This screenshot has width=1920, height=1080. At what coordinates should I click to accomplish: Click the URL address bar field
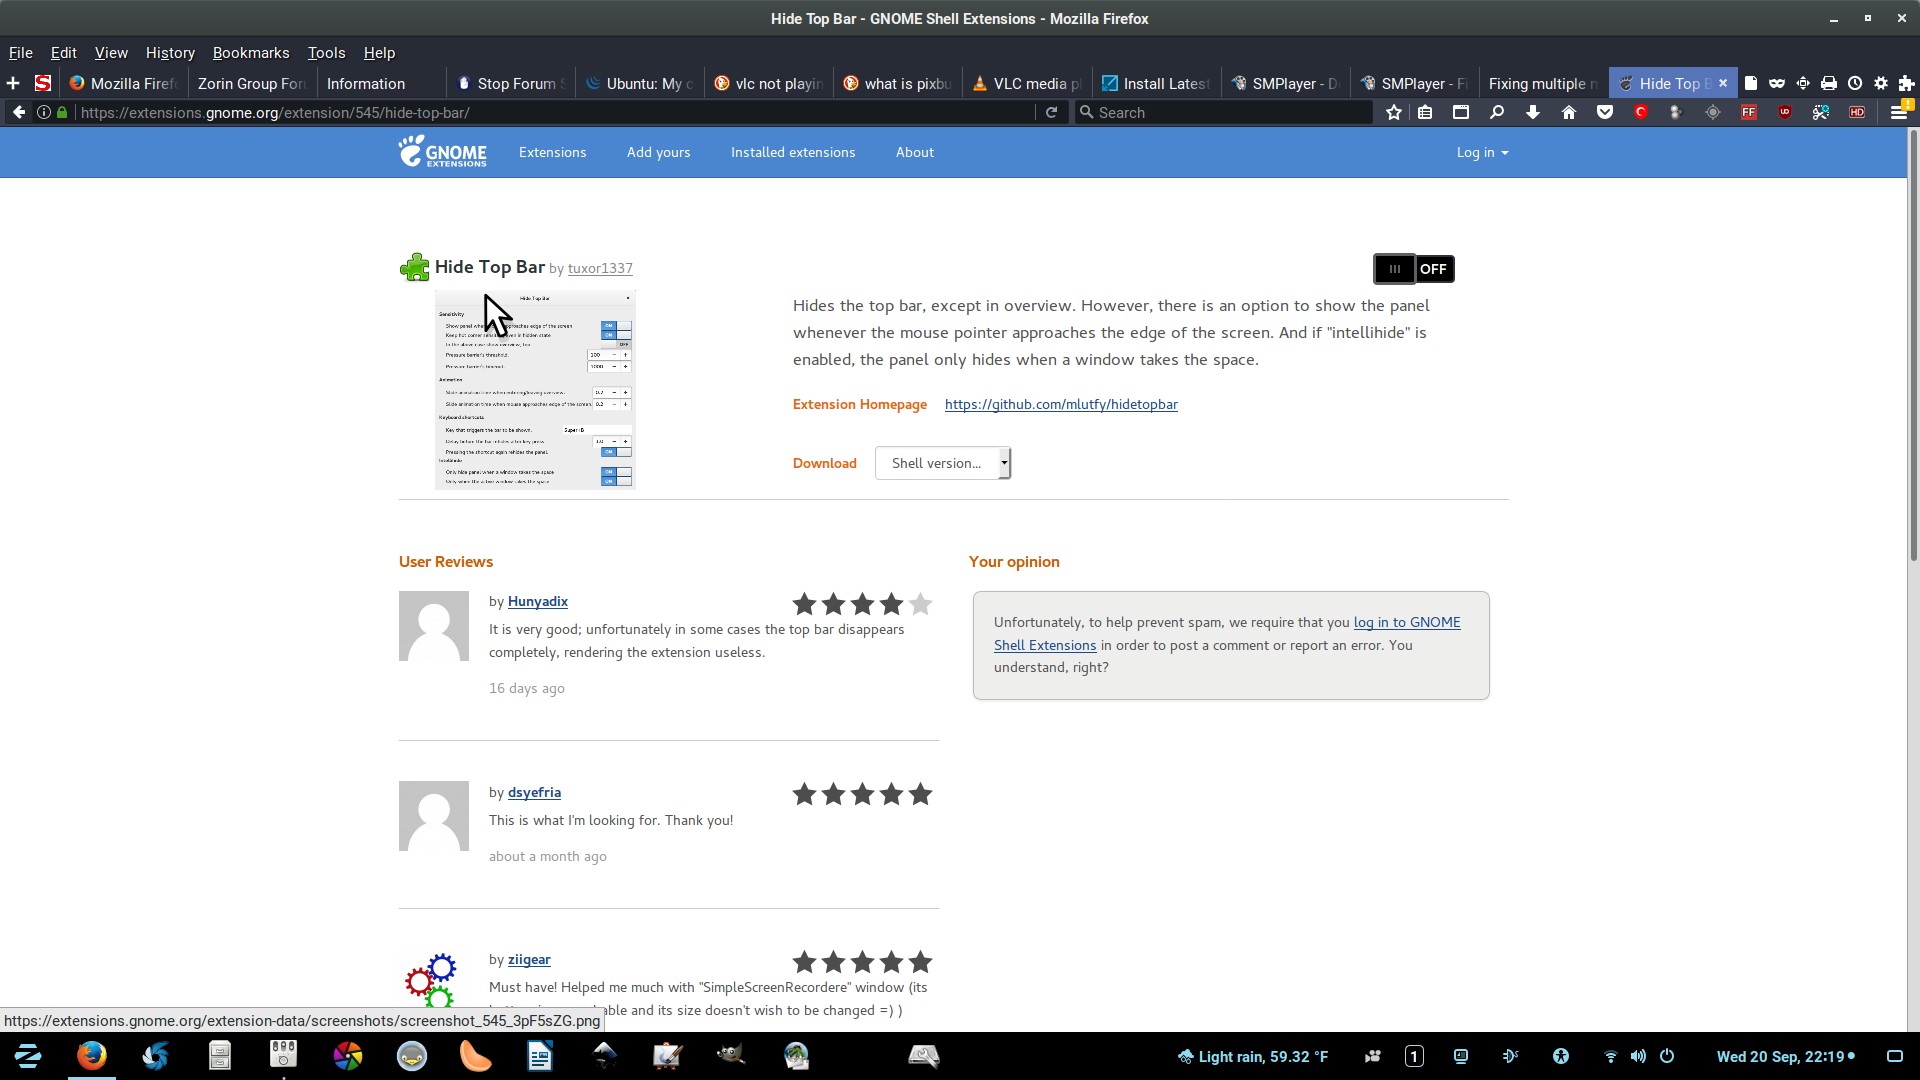pyautogui.click(x=555, y=112)
